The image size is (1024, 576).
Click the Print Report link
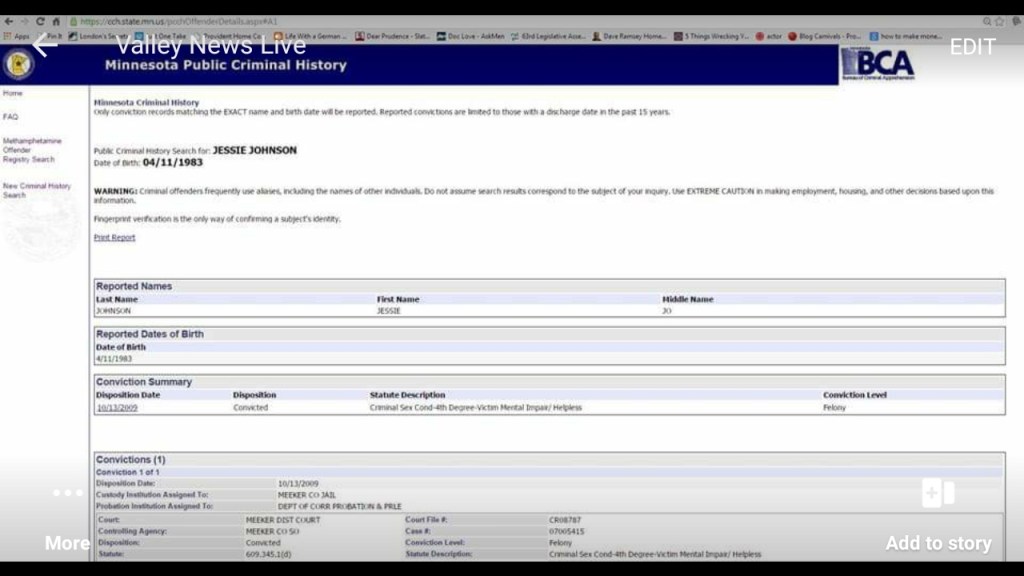coord(114,238)
